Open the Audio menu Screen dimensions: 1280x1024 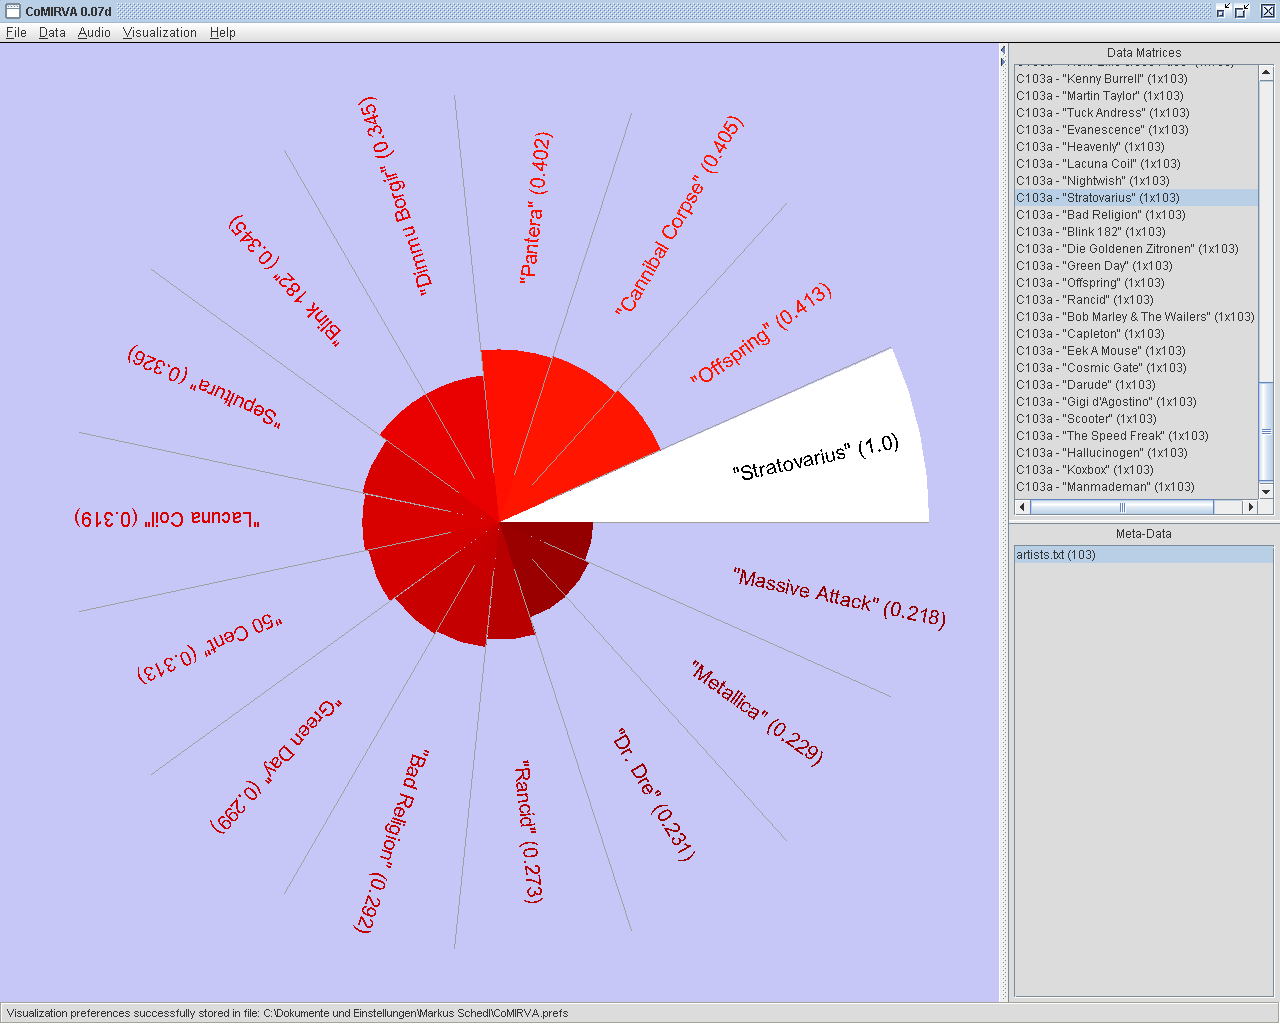point(94,32)
